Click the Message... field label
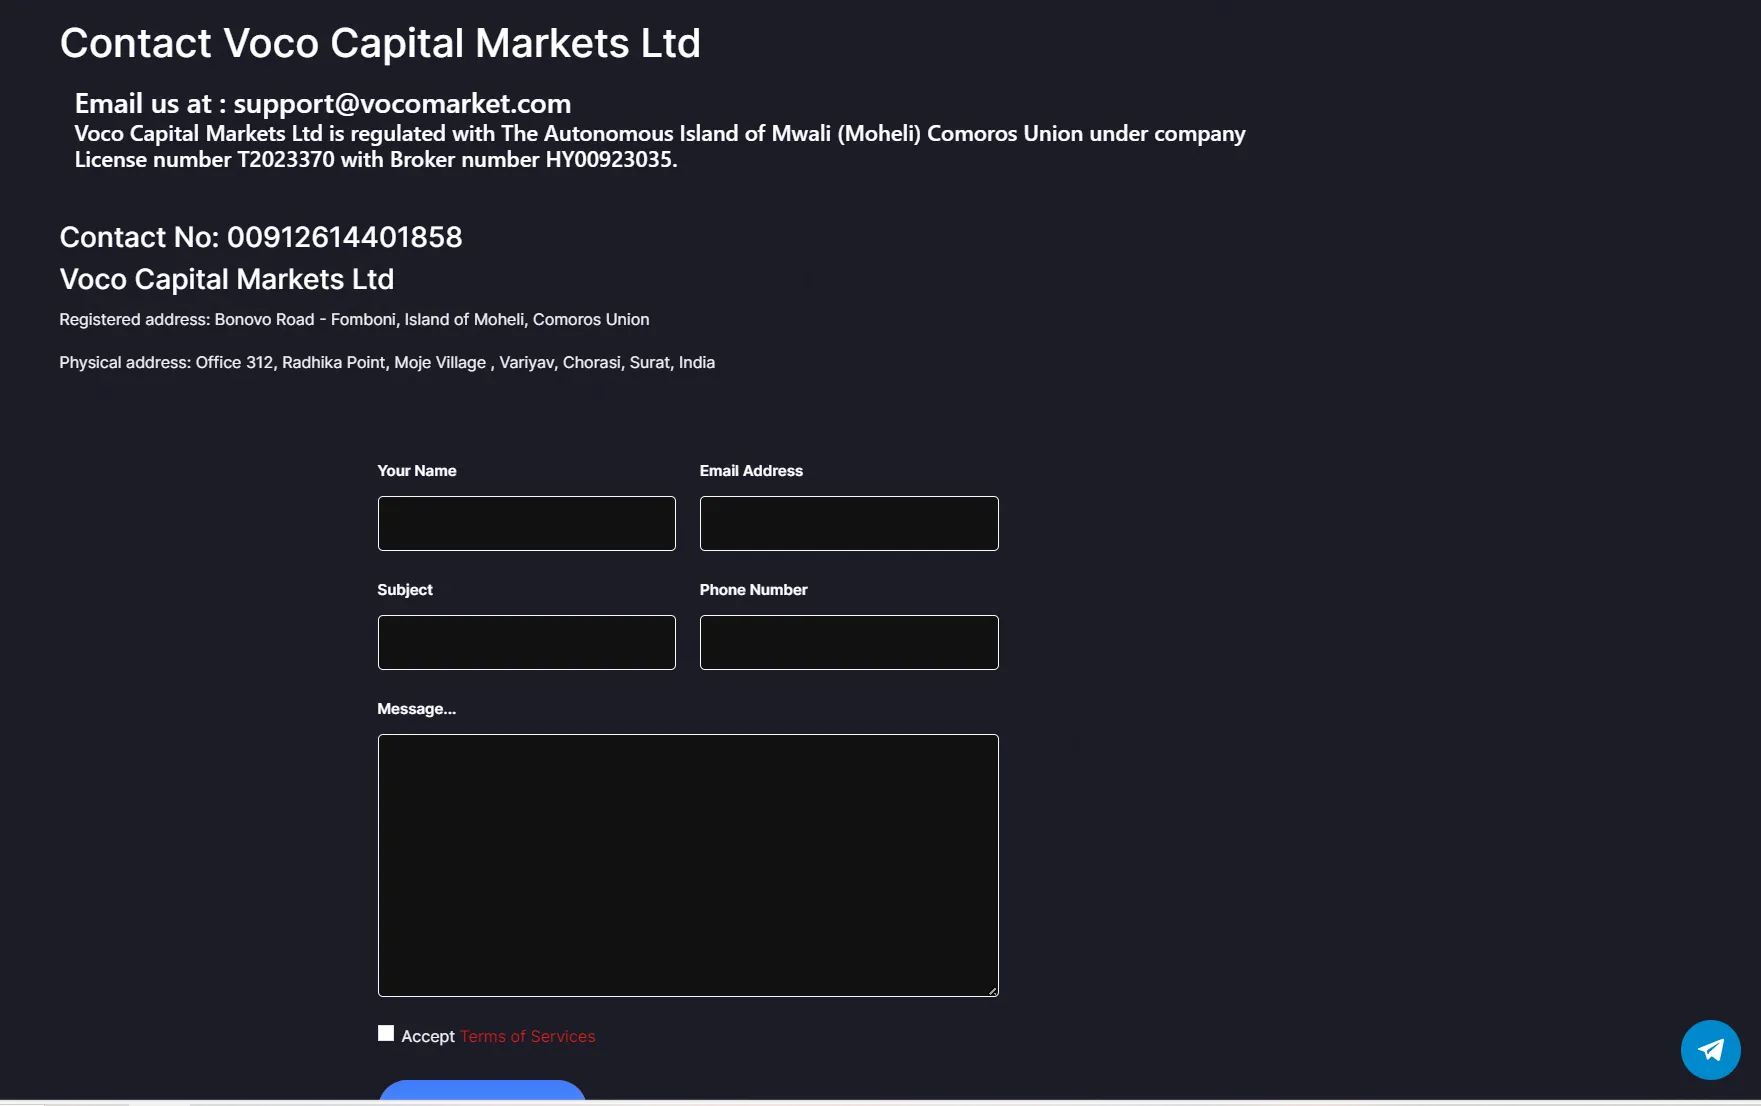 click(x=417, y=709)
